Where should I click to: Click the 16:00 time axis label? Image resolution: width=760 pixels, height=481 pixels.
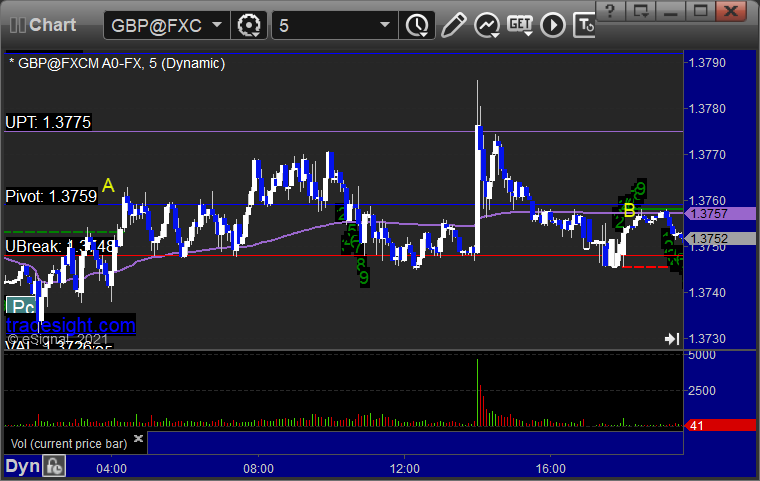(x=551, y=469)
